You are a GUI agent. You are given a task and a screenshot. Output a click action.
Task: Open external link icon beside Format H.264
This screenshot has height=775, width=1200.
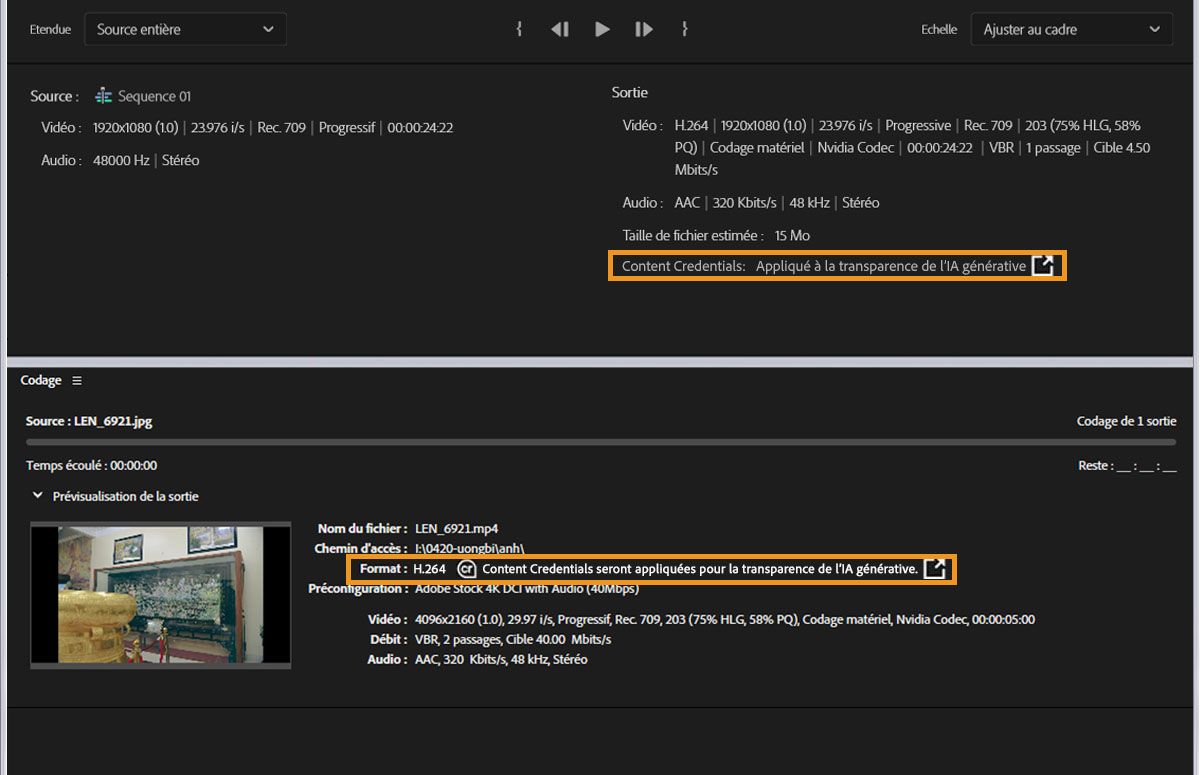click(934, 569)
